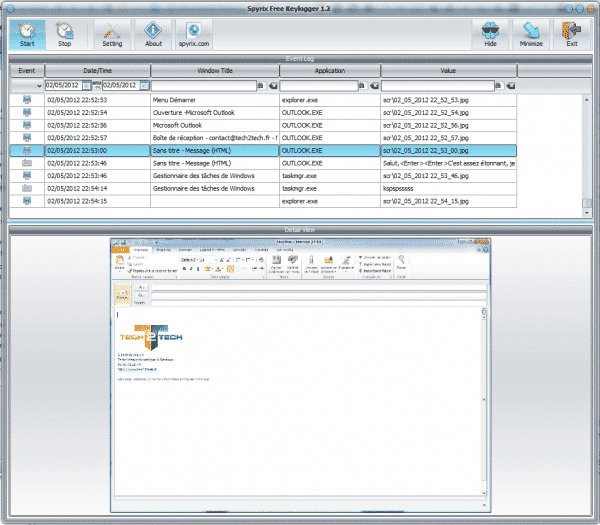600x525 pixels.
Task: Open the Setting tool
Action: [x=112, y=33]
